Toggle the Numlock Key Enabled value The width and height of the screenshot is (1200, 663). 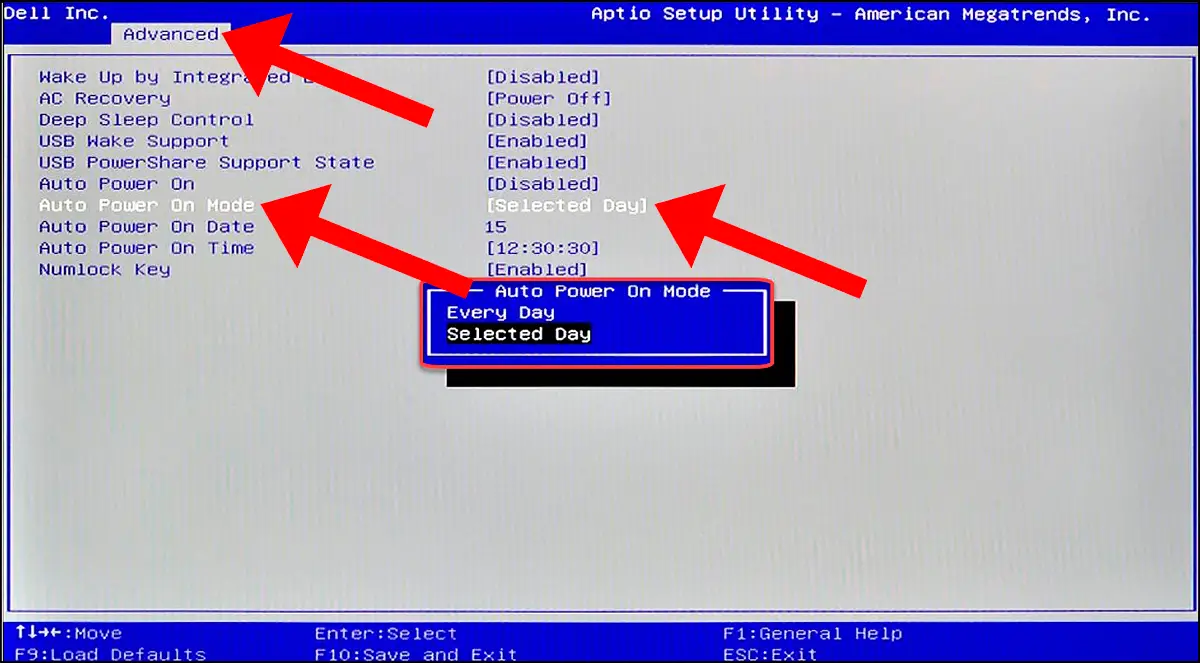click(537, 270)
